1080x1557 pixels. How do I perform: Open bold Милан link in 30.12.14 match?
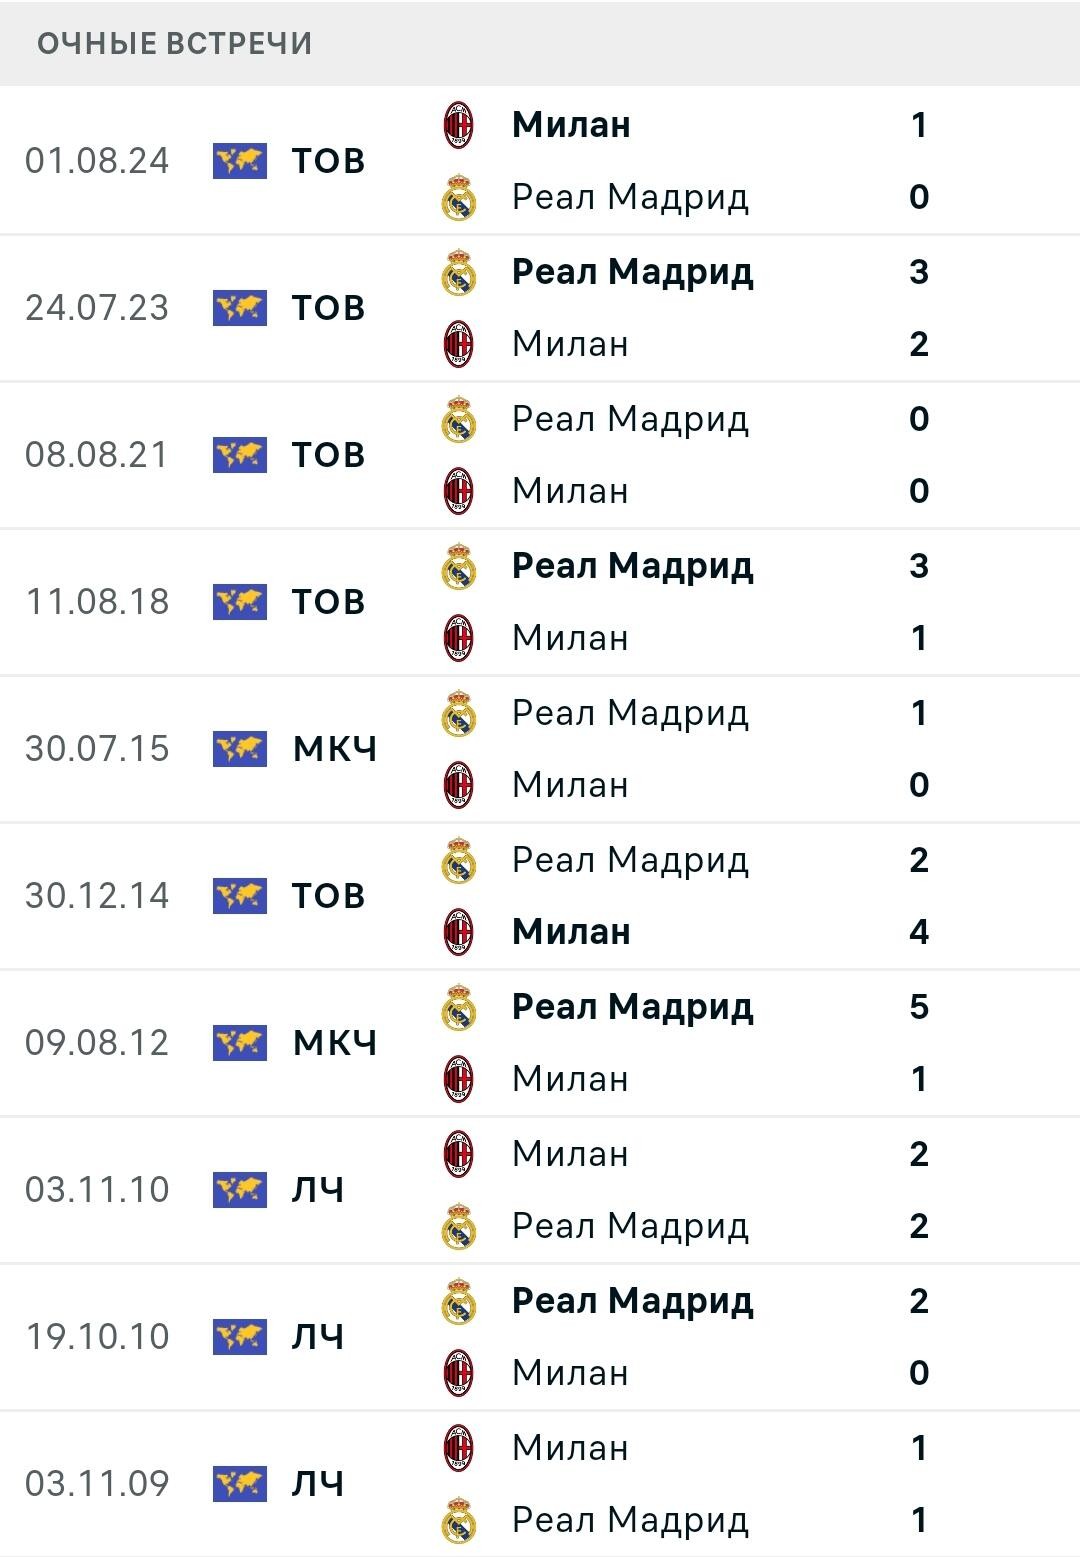pyautogui.click(x=571, y=932)
